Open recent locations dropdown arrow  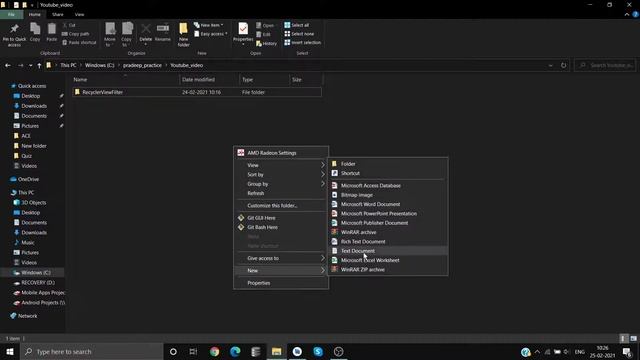coord(30,65)
